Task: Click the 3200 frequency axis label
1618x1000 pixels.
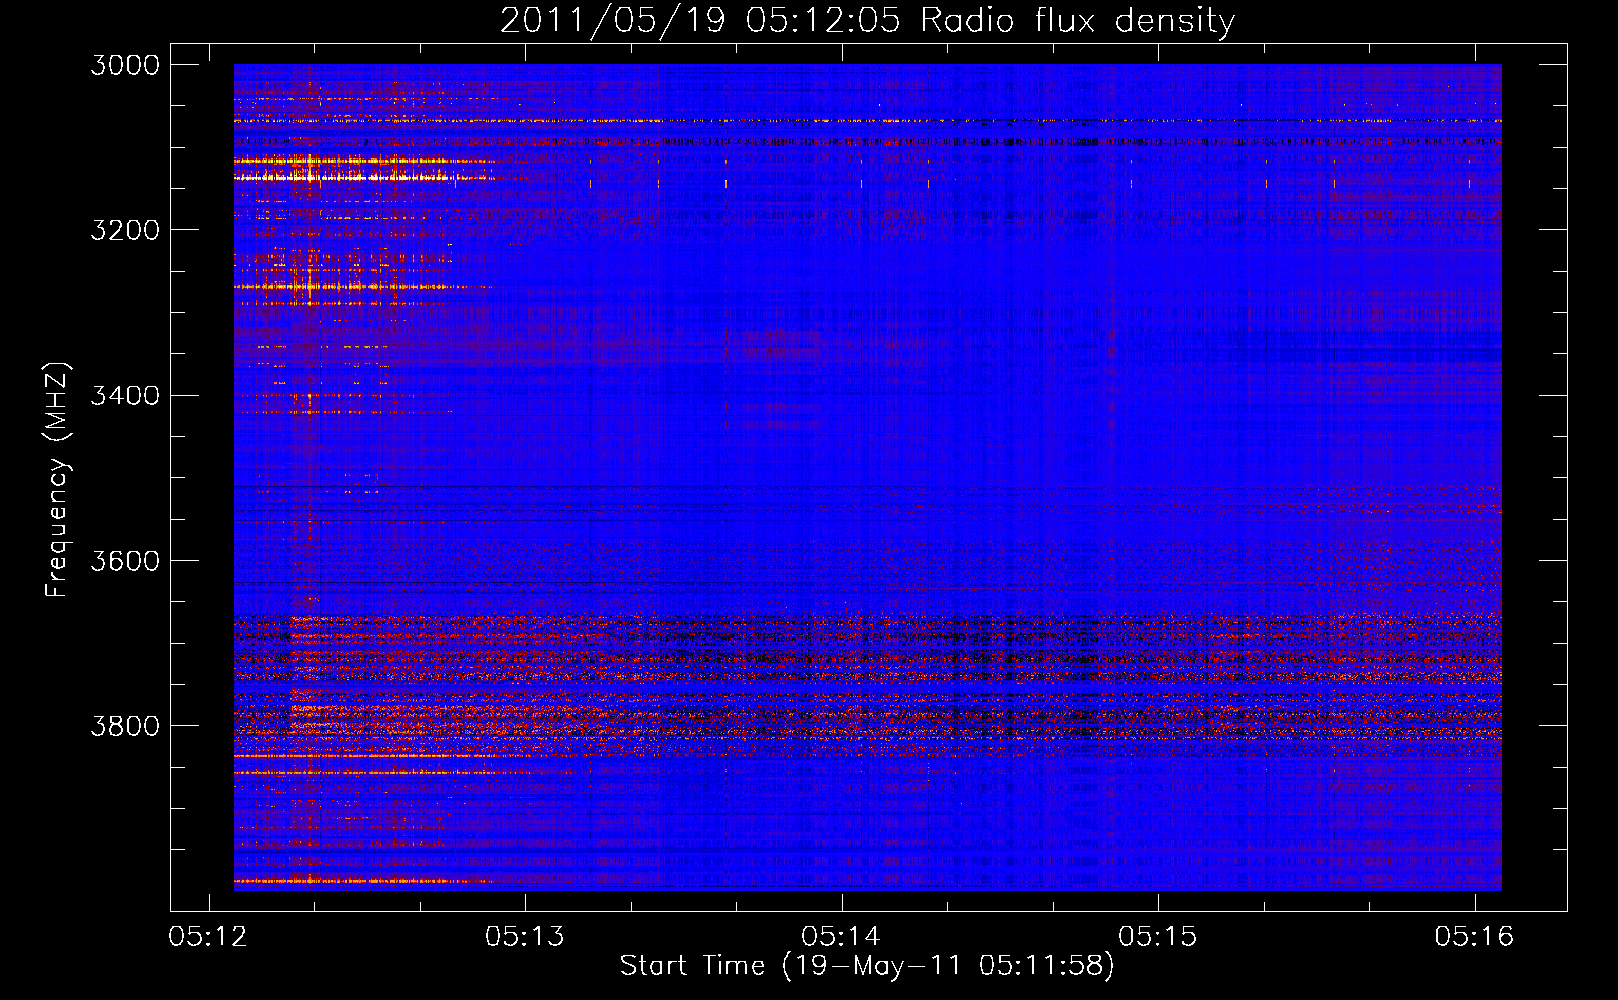Action: click(x=125, y=230)
